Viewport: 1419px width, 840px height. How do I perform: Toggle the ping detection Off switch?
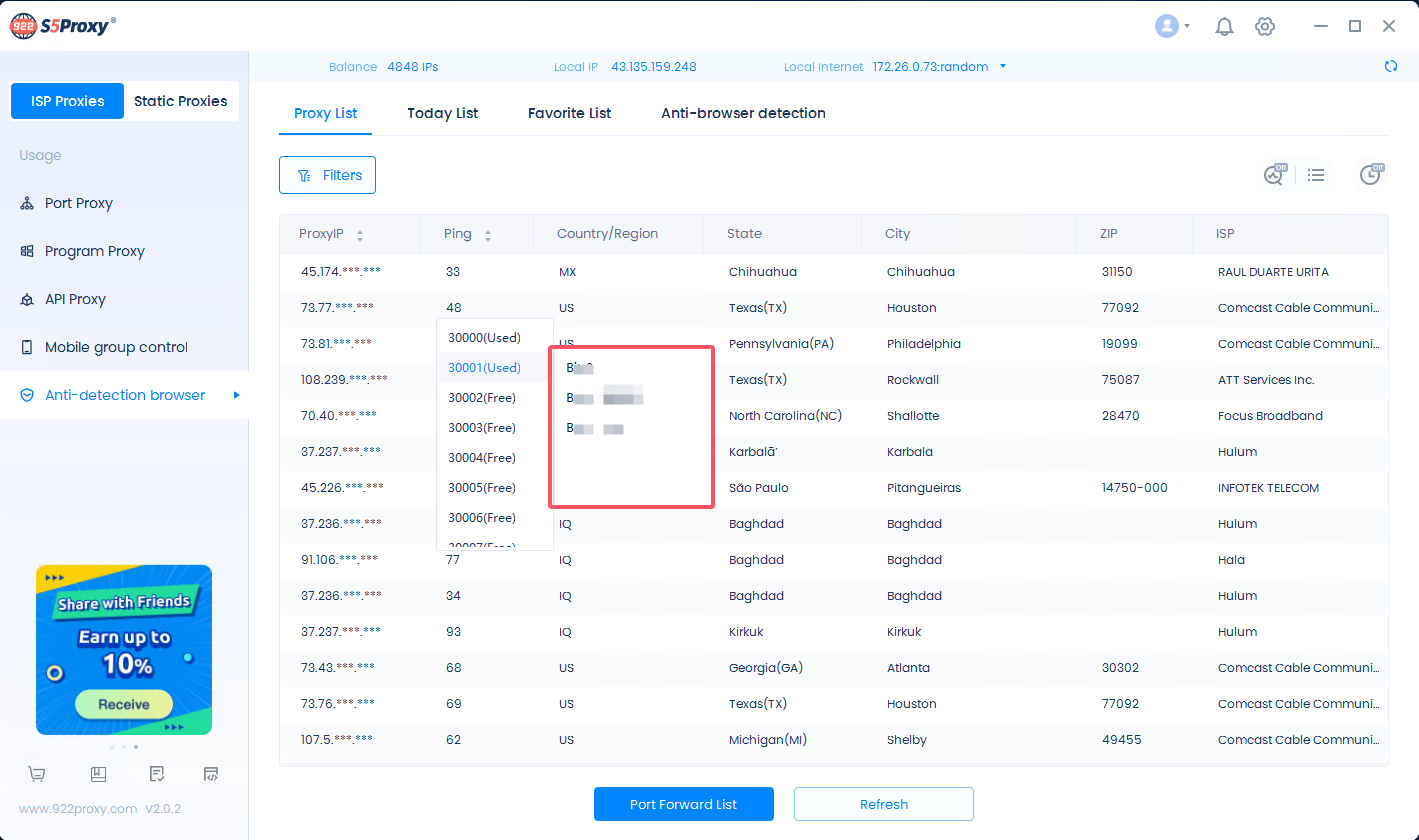click(1274, 175)
